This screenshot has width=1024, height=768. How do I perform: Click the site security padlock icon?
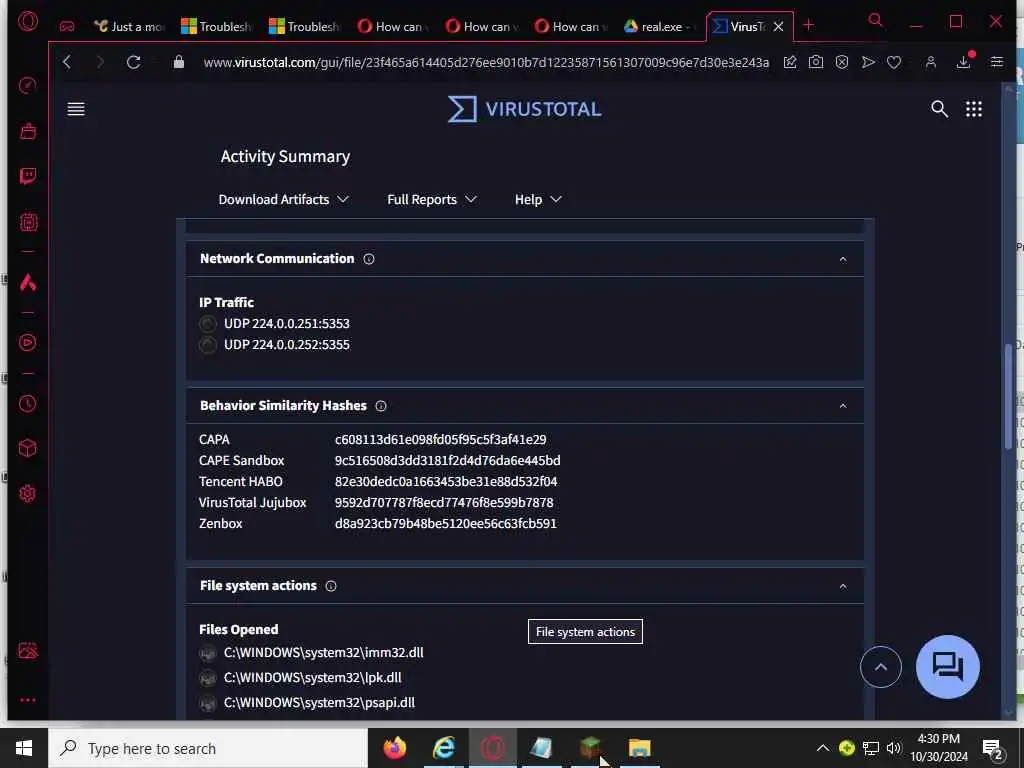(178, 62)
